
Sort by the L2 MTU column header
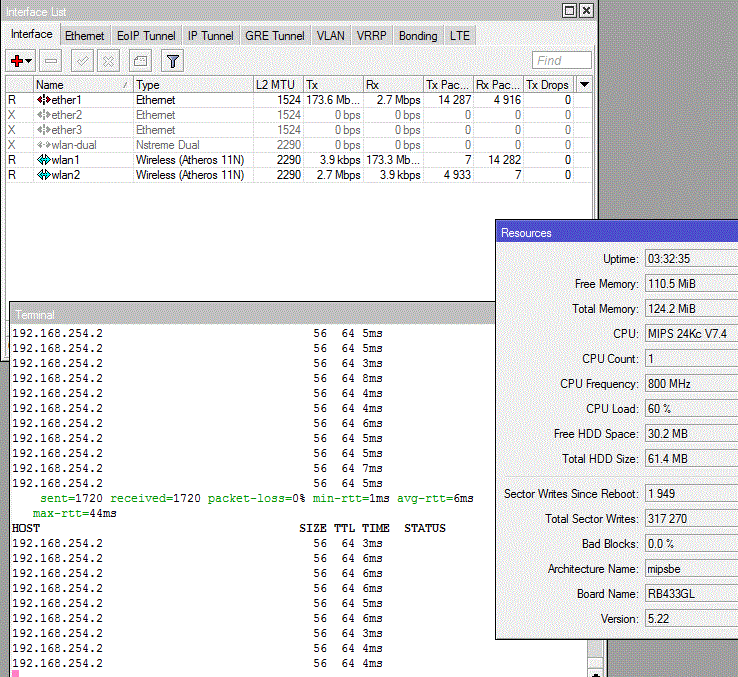(x=278, y=85)
